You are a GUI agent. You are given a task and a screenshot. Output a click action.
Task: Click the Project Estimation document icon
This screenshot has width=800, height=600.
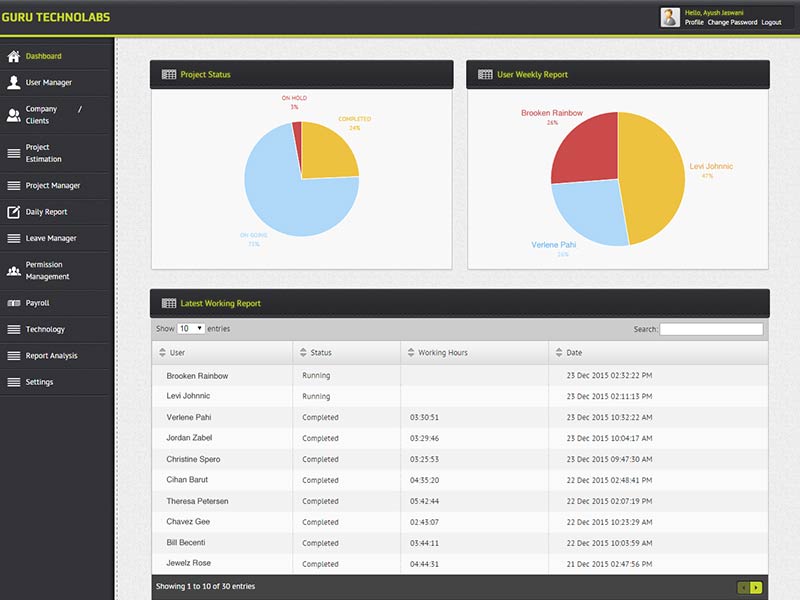12,152
